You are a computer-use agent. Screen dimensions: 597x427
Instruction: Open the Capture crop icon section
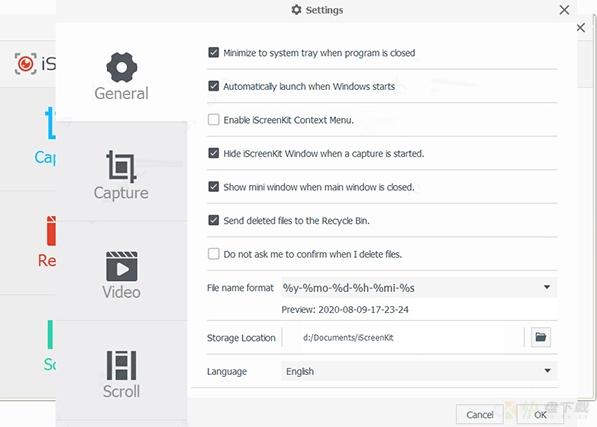pos(121,166)
